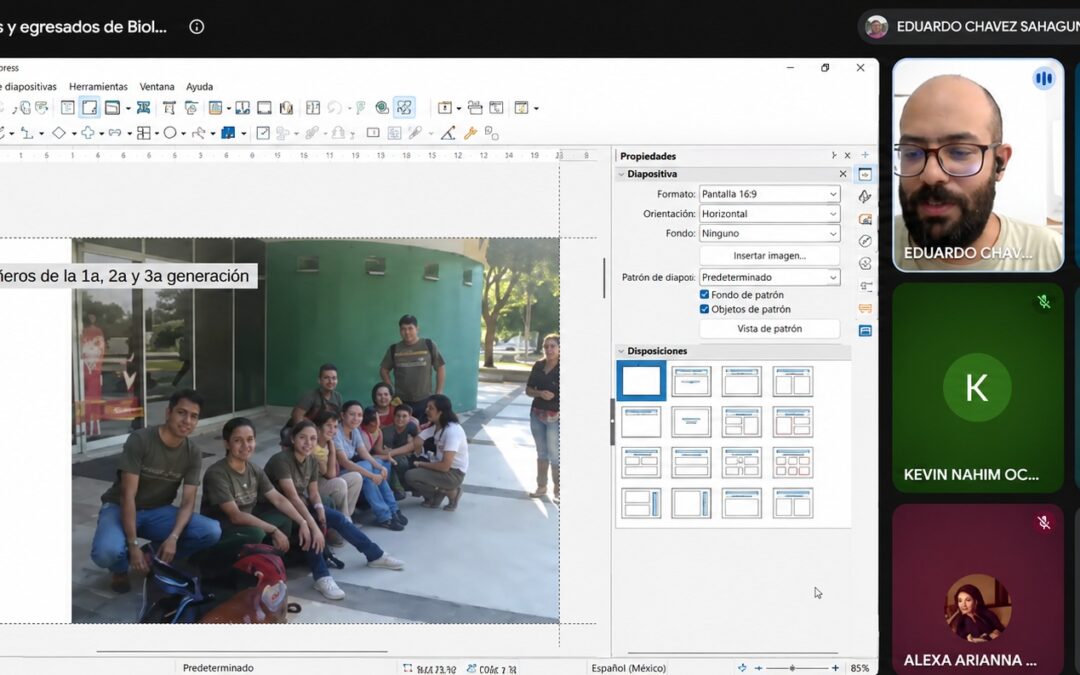Select the Flowchart shapes tool
The height and width of the screenshot is (675, 1080).
(143, 133)
